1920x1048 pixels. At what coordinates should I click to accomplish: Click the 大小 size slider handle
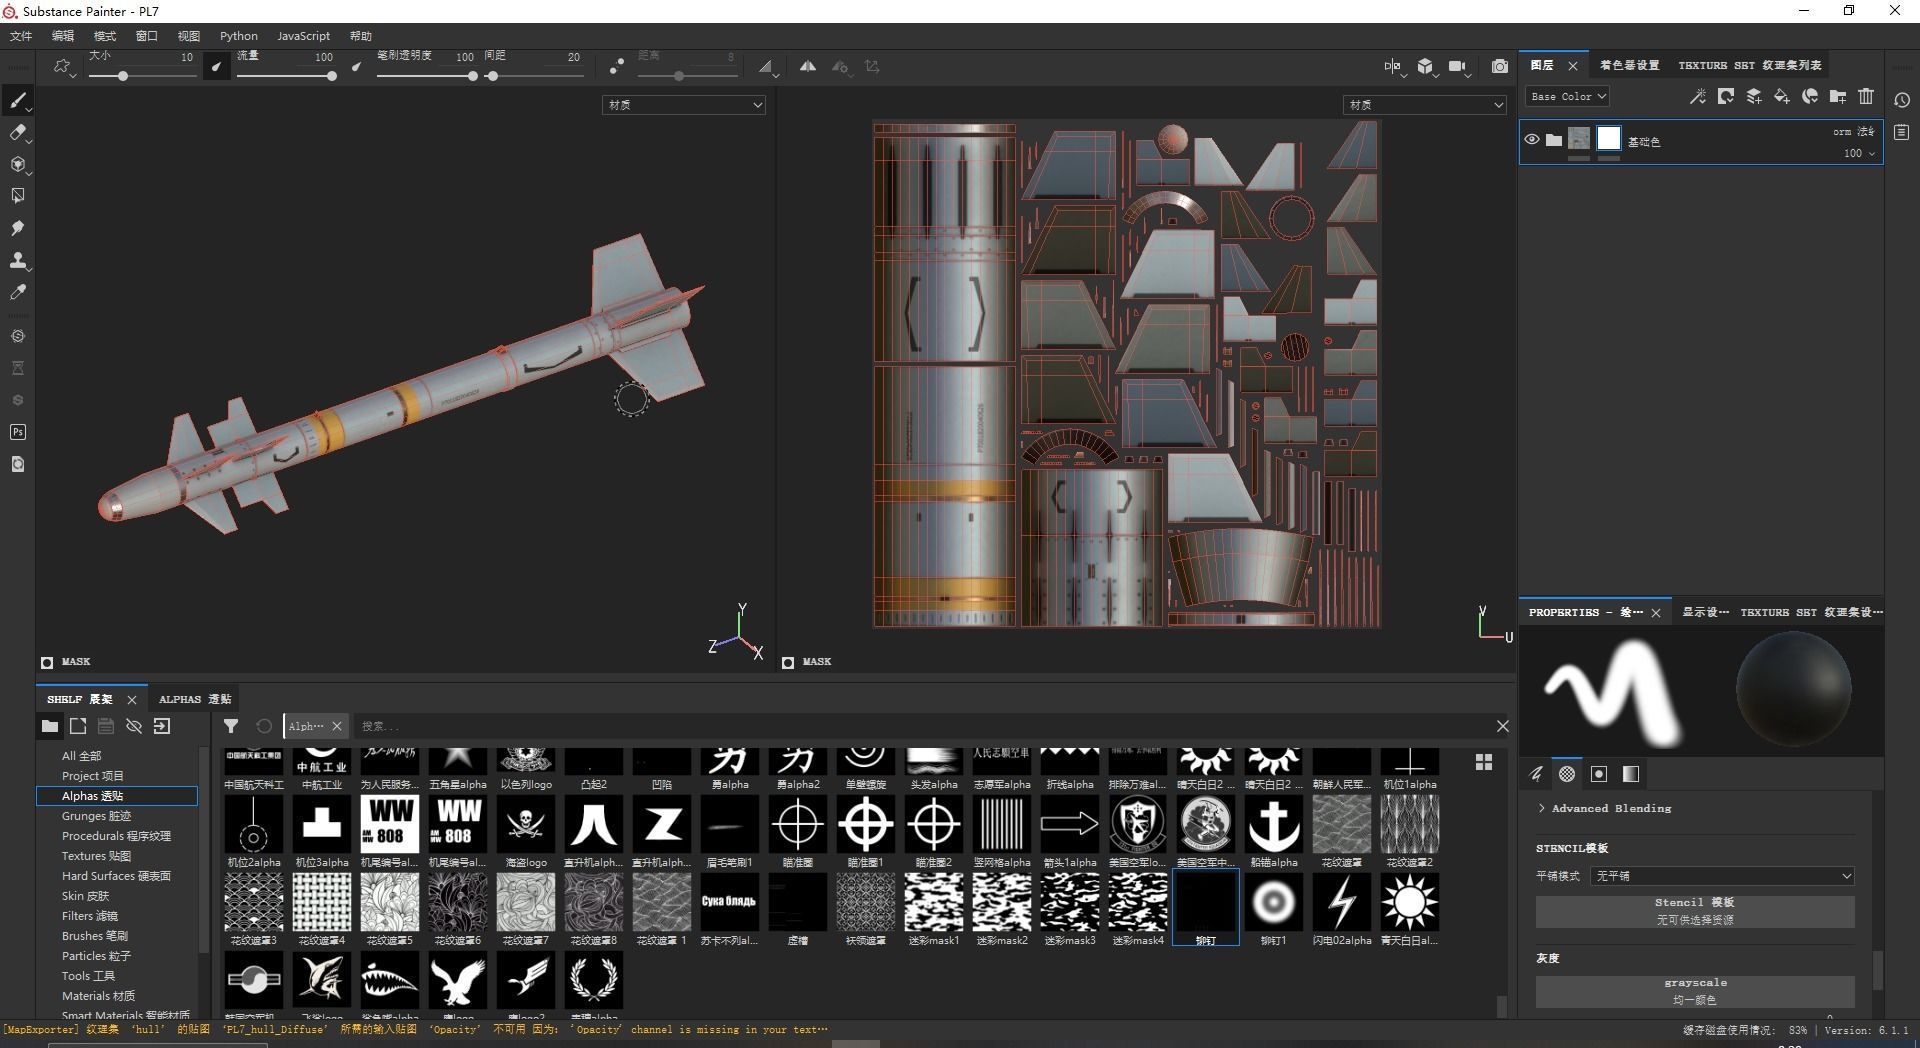(x=122, y=76)
